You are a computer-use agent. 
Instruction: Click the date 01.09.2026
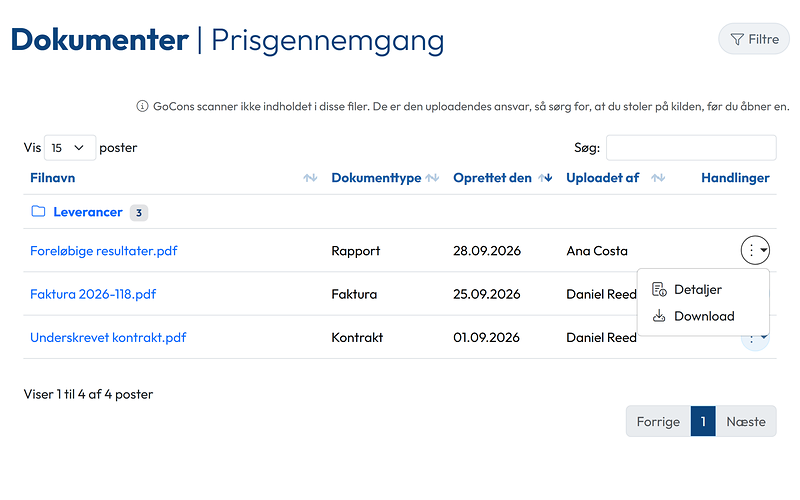[486, 338]
